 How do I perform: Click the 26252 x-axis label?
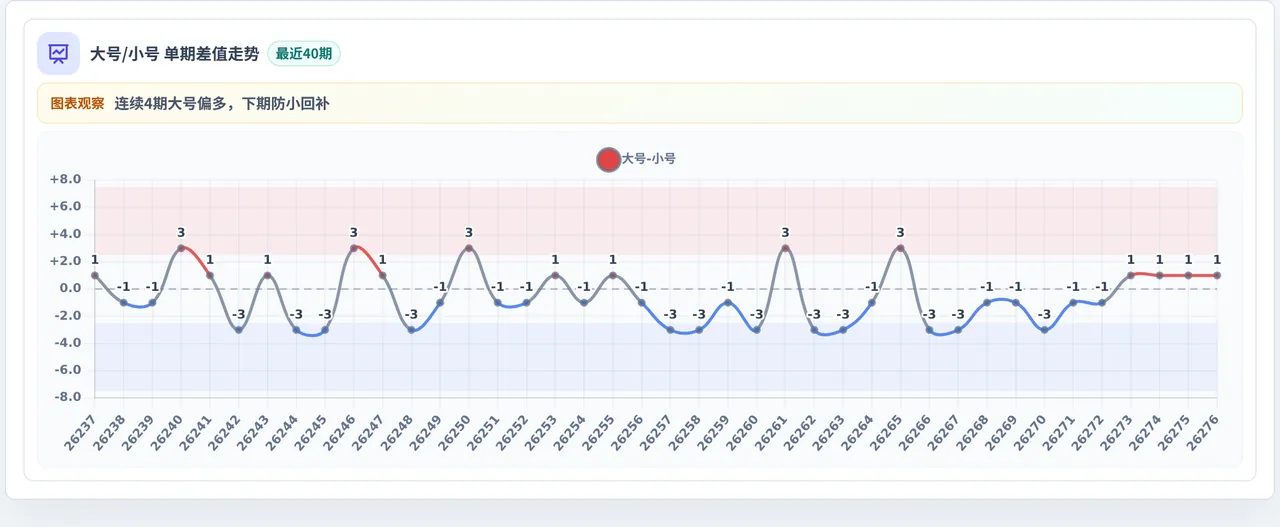(x=513, y=434)
